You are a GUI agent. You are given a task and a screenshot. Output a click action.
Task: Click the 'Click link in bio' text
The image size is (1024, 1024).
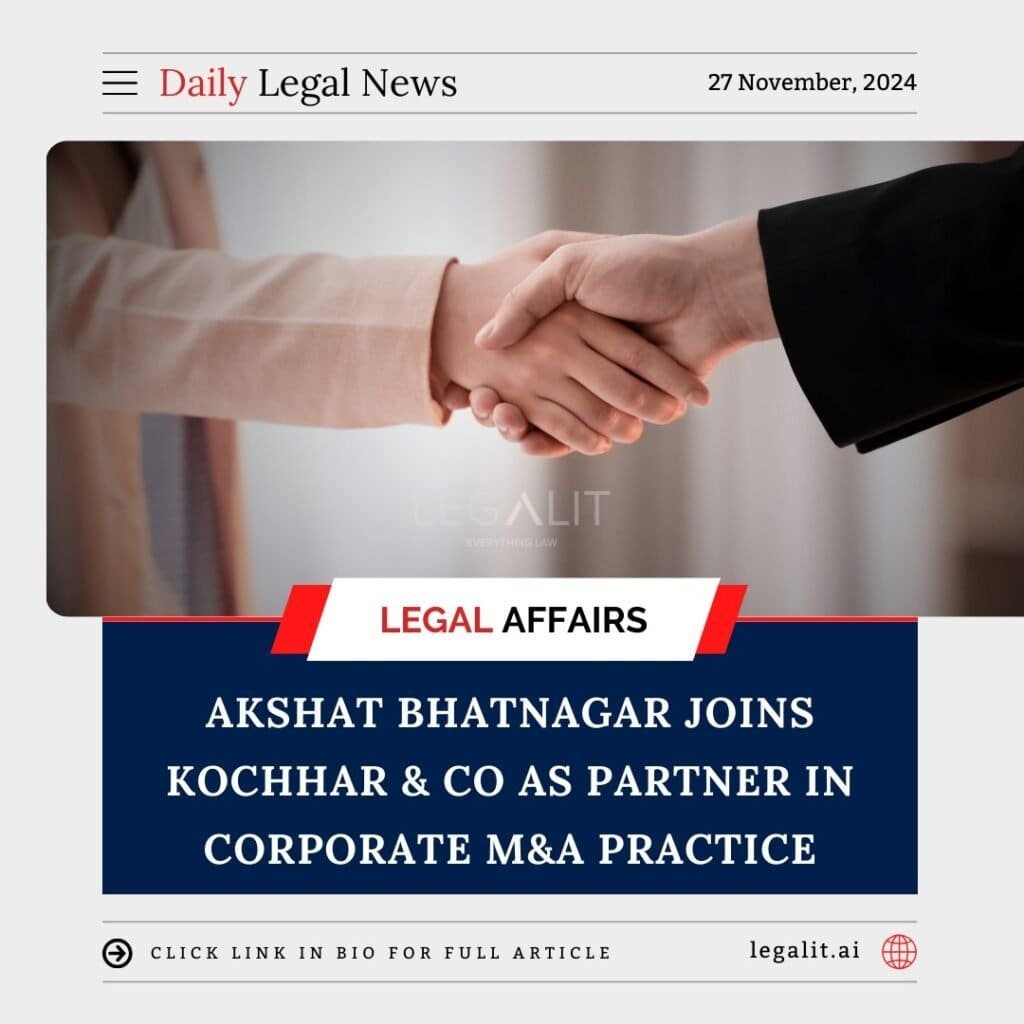point(381,953)
